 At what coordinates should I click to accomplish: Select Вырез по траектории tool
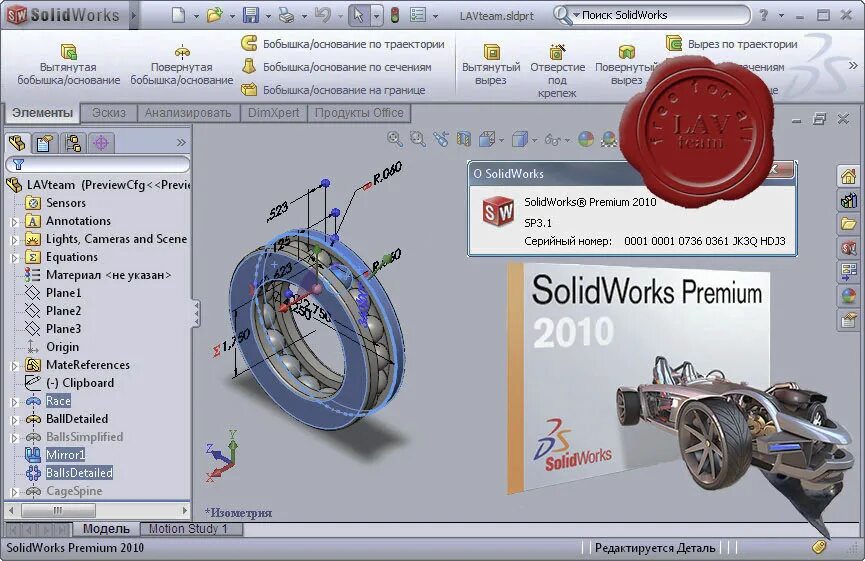point(731,44)
